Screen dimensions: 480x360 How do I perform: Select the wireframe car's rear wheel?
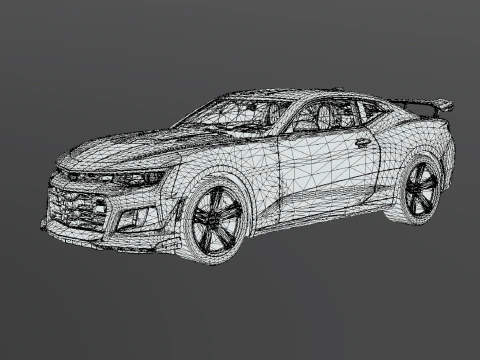coord(421,189)
